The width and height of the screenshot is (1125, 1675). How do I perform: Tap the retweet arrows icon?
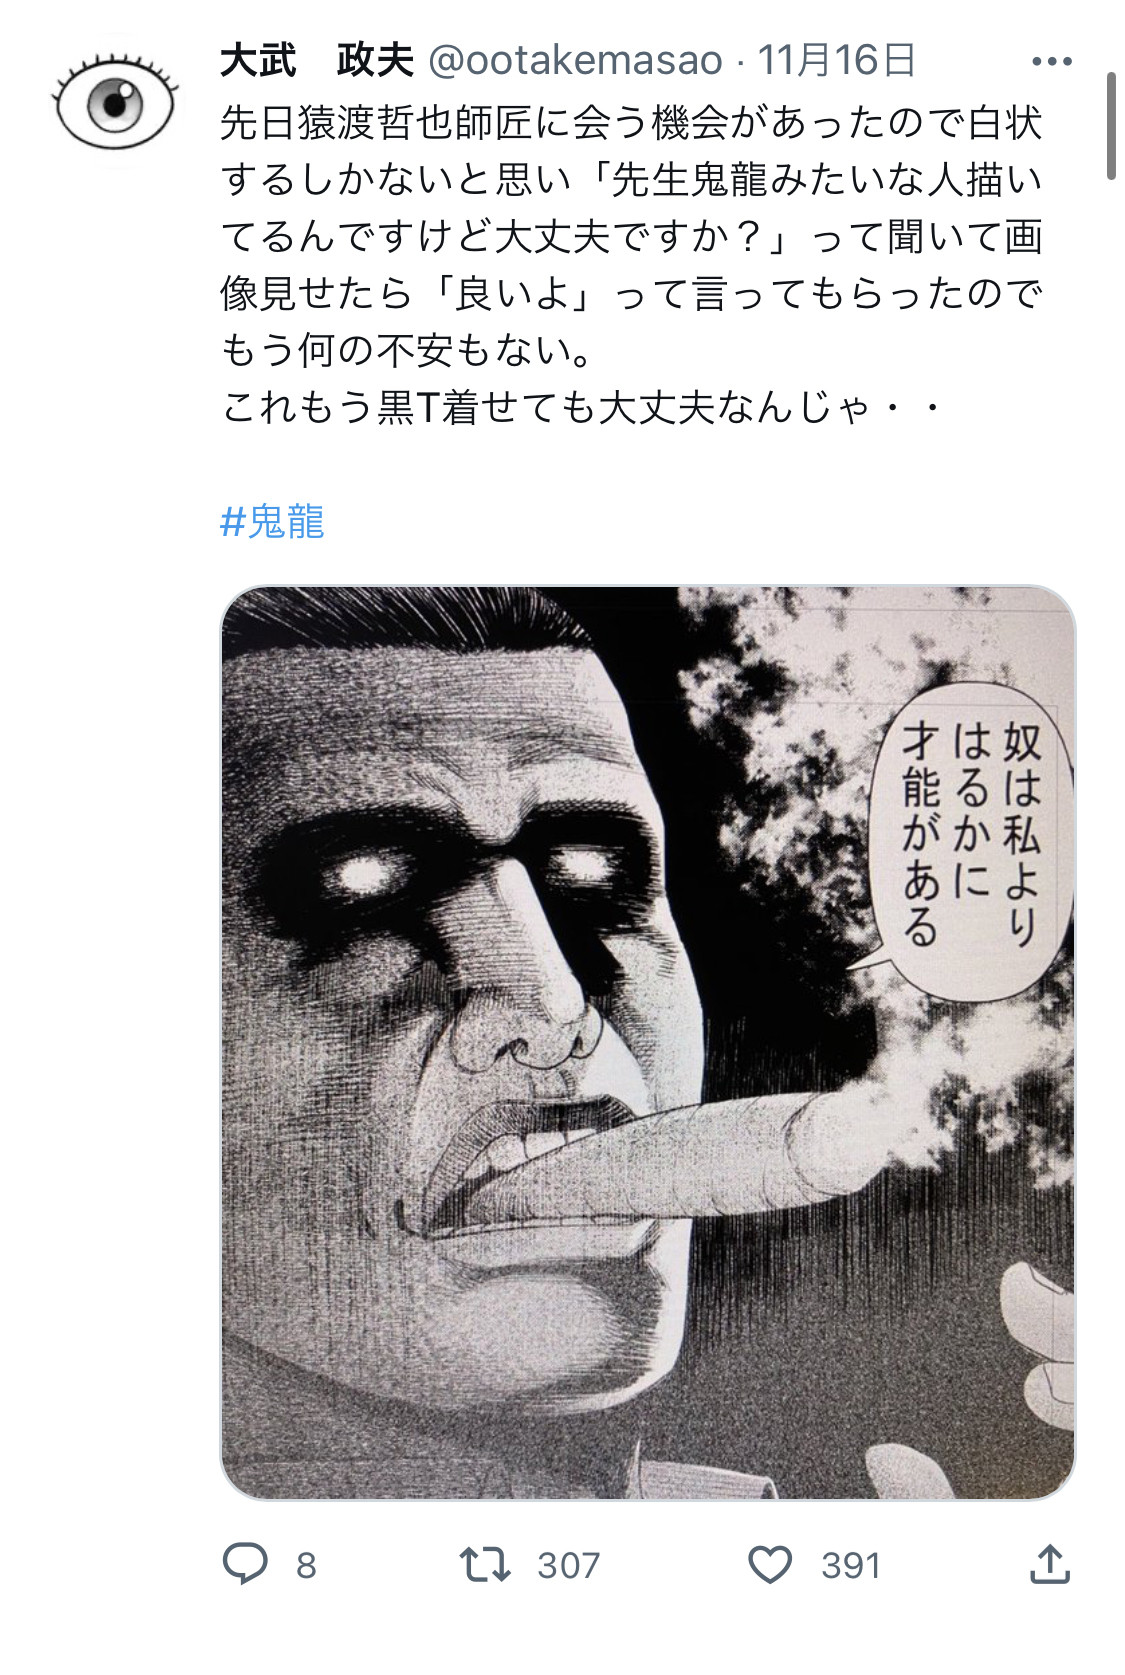pos(485,1564)
